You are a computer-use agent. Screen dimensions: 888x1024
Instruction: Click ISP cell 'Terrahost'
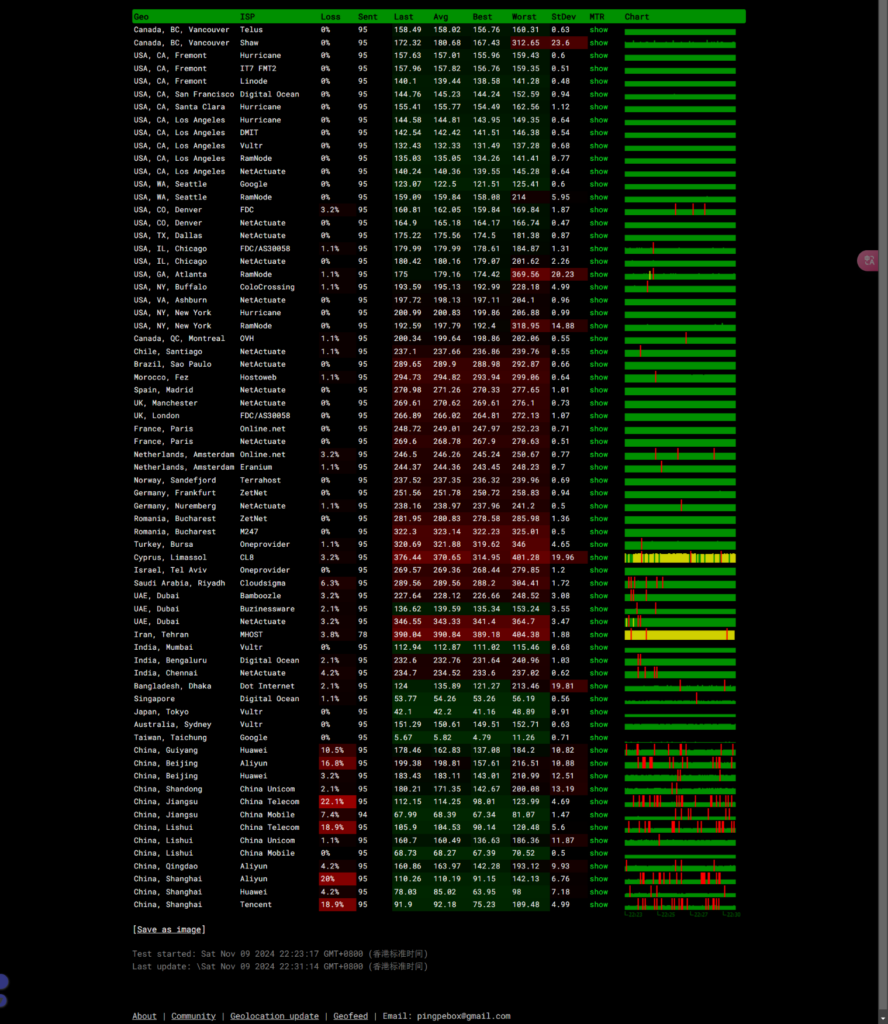(x=260, y=480)
